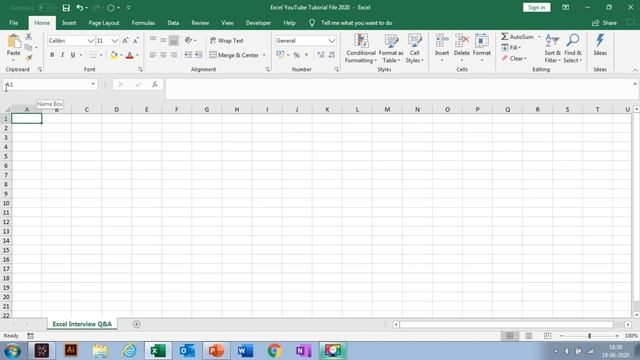The image size is (640, 360).
Task: Click Merge & Center button
Action: 234,55
